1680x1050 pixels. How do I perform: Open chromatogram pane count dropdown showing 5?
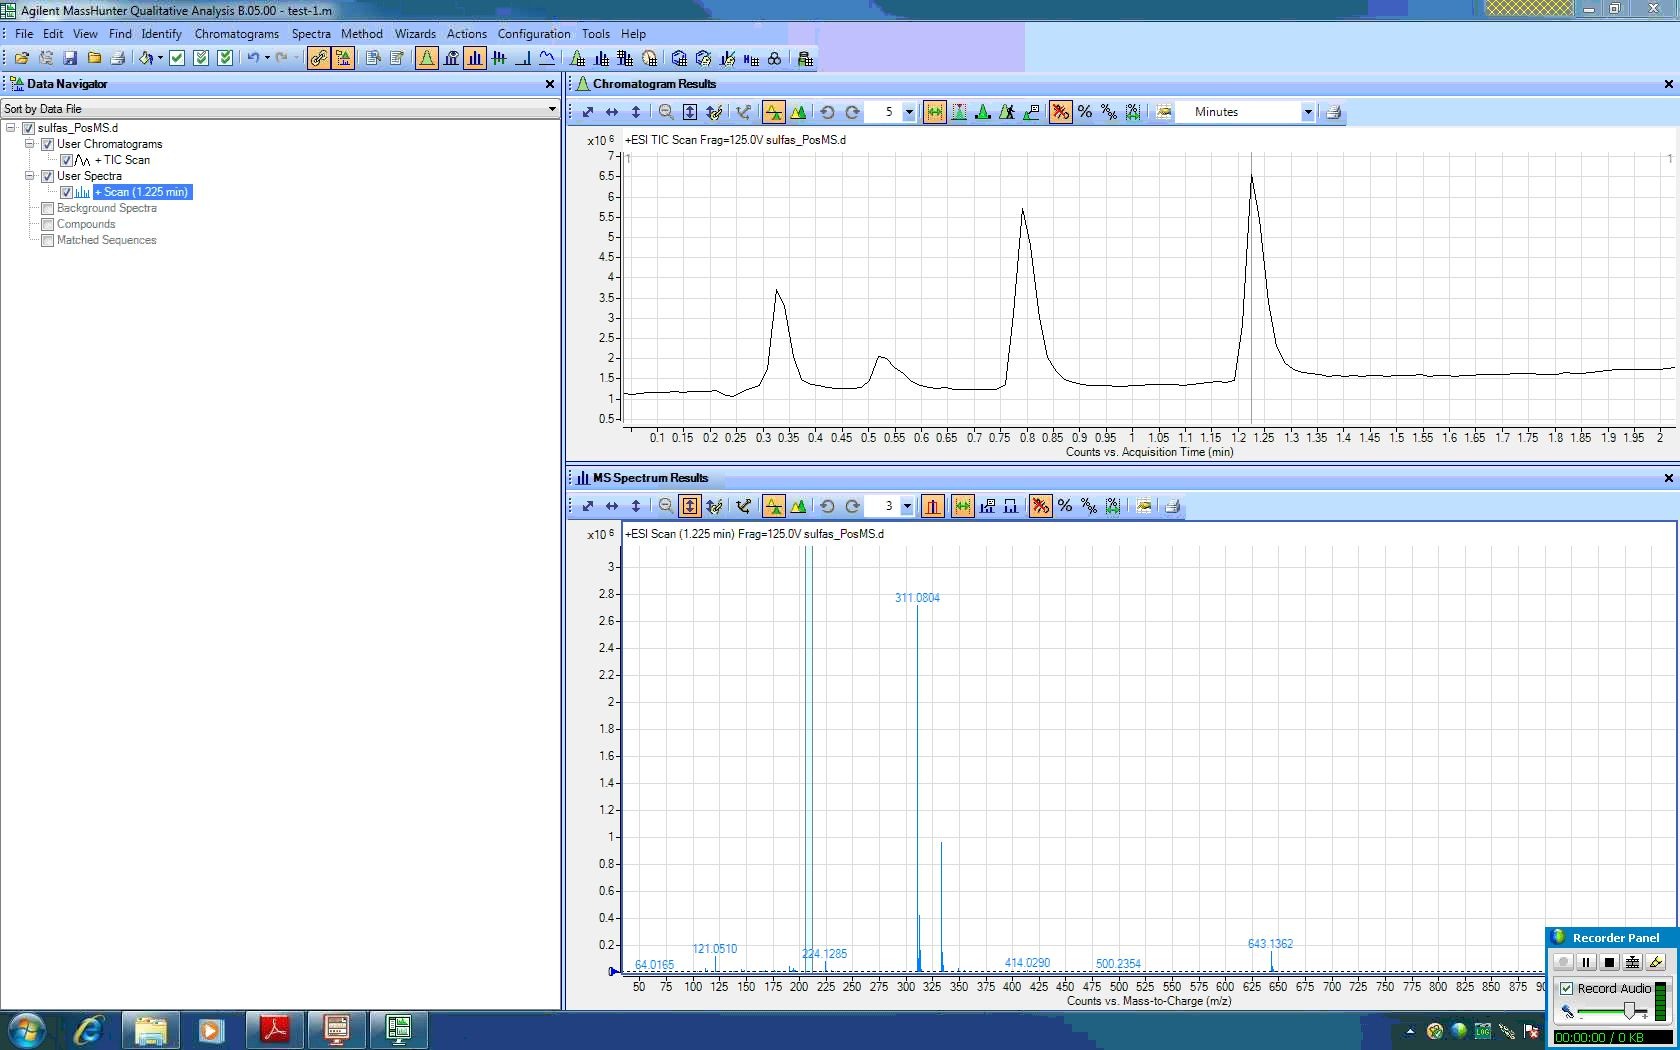(909, 112)
